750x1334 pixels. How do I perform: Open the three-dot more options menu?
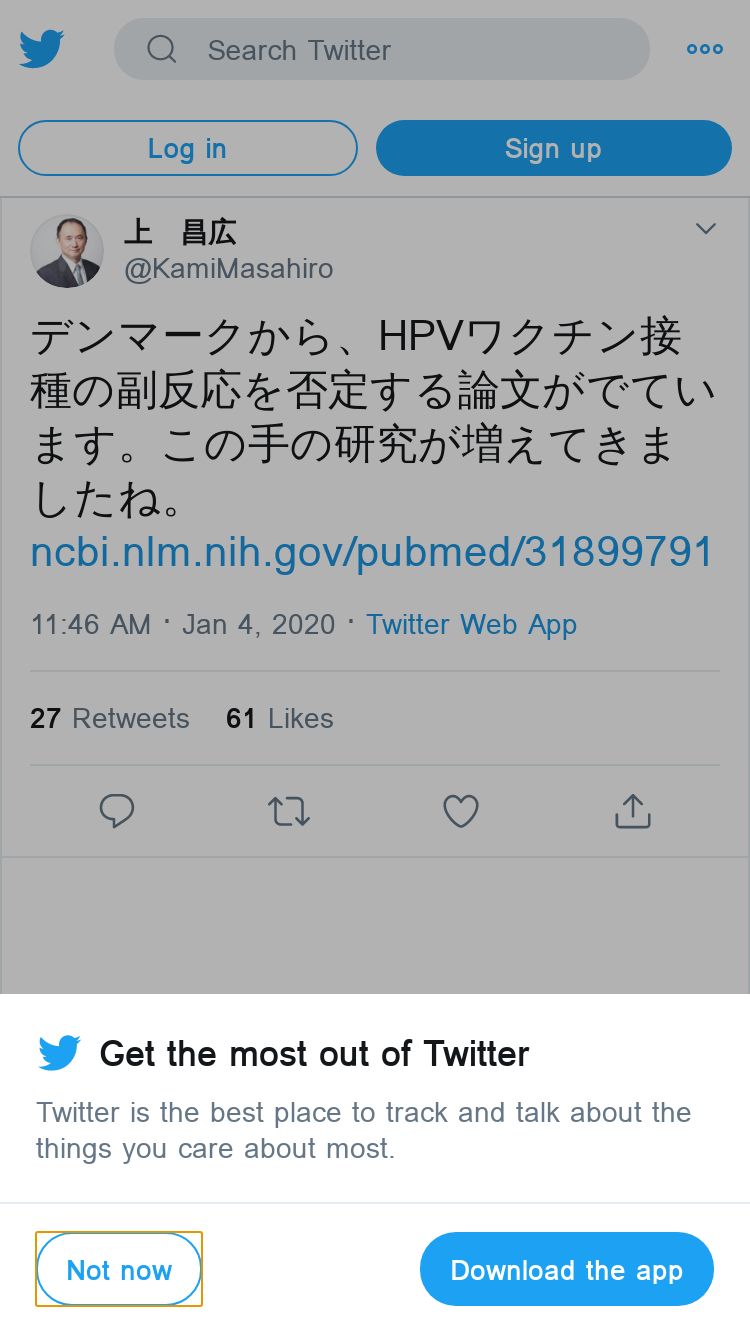point(705,49)
